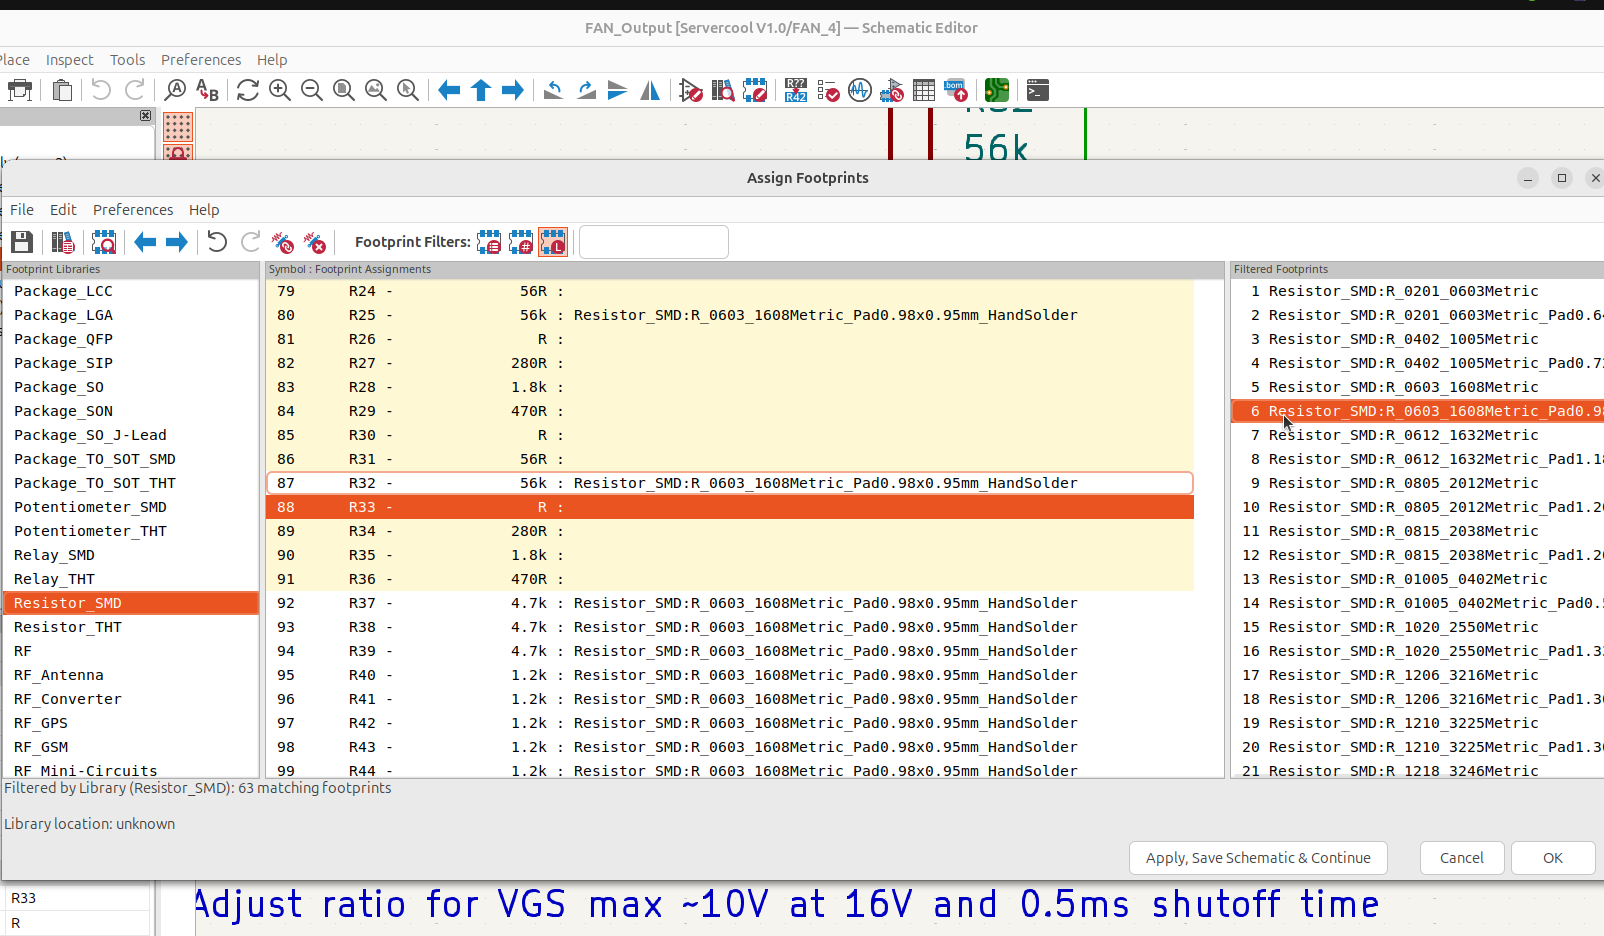
Task: Open Tools menu in Schematic Editor
Action: pos(127,60)
